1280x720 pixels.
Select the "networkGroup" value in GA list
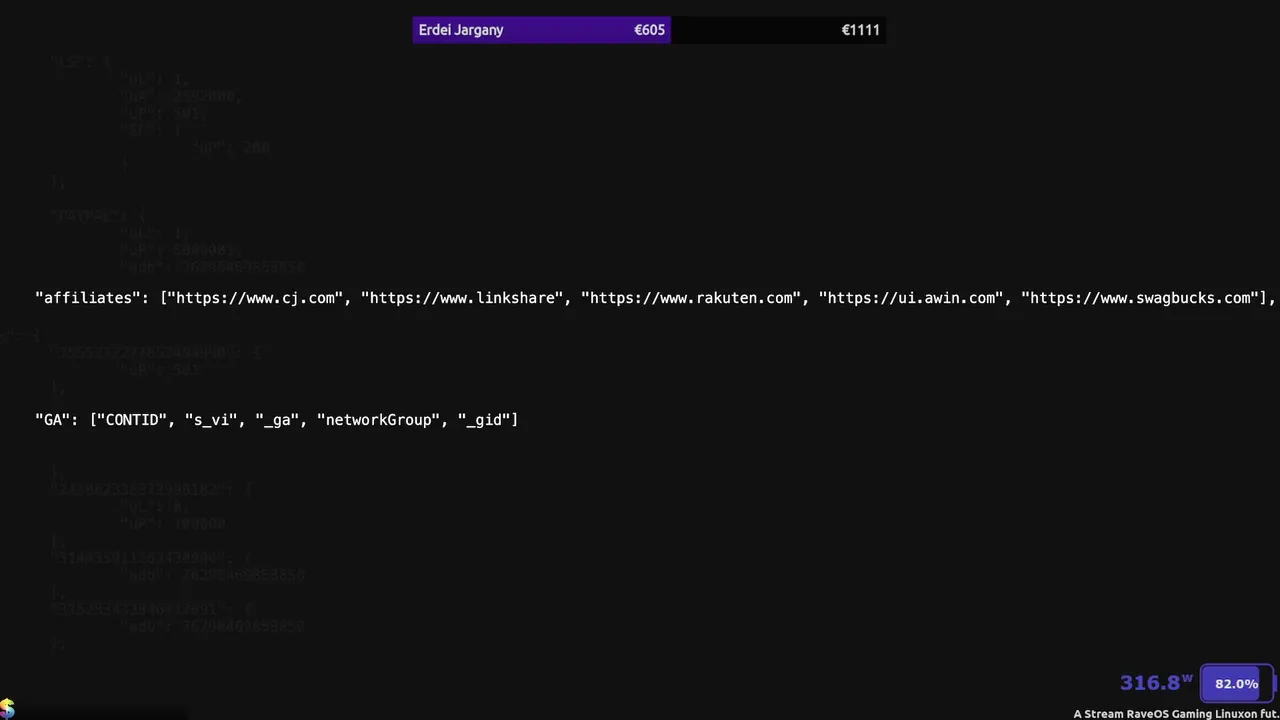coord(379,420)
